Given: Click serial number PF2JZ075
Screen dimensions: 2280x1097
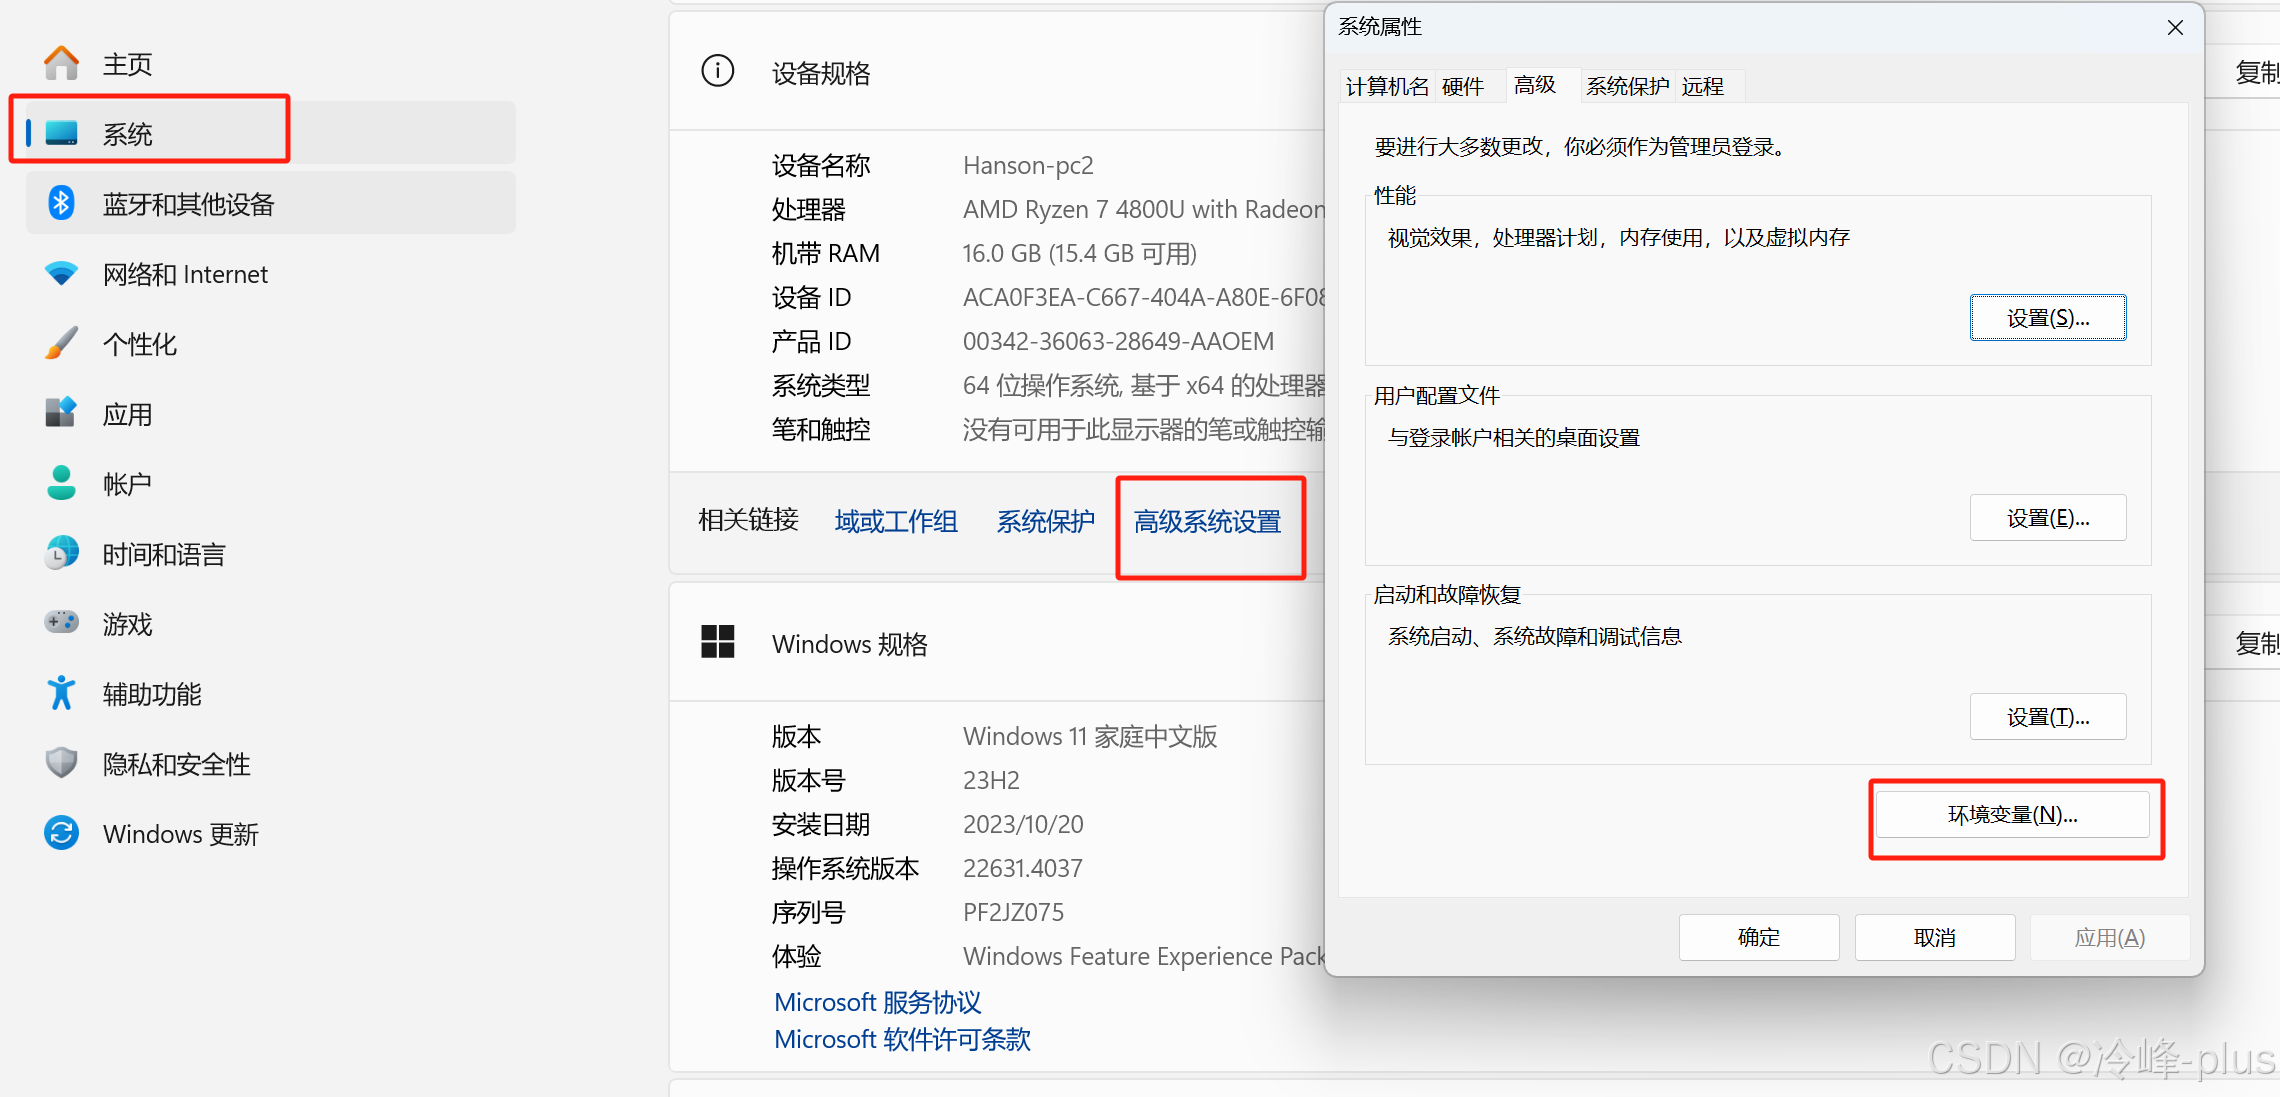Looking at the screenshot, I should click(1013, 912).
